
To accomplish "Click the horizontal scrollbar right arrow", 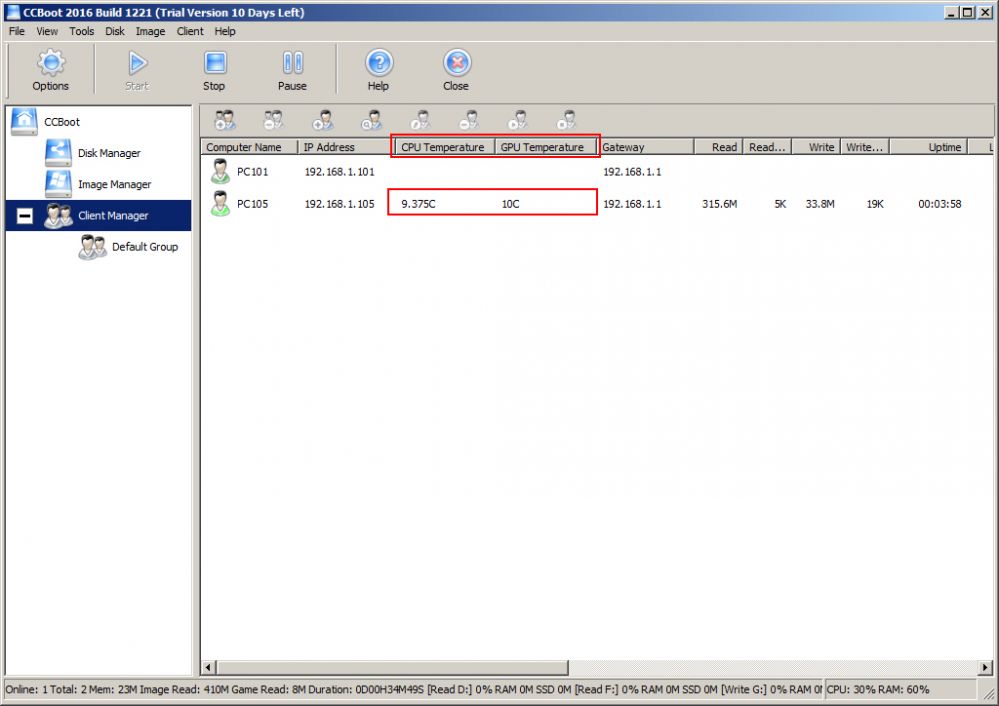I will click(985, 667).
